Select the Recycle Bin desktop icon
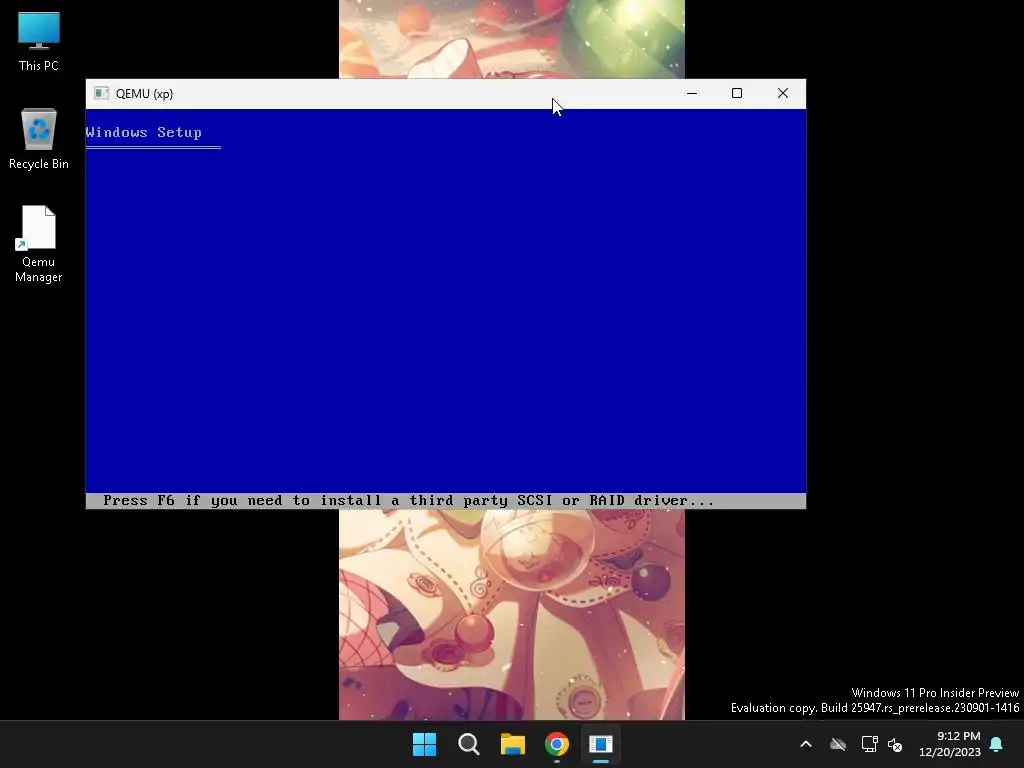Screen dimensions: 1024x768 pos(39,138)
